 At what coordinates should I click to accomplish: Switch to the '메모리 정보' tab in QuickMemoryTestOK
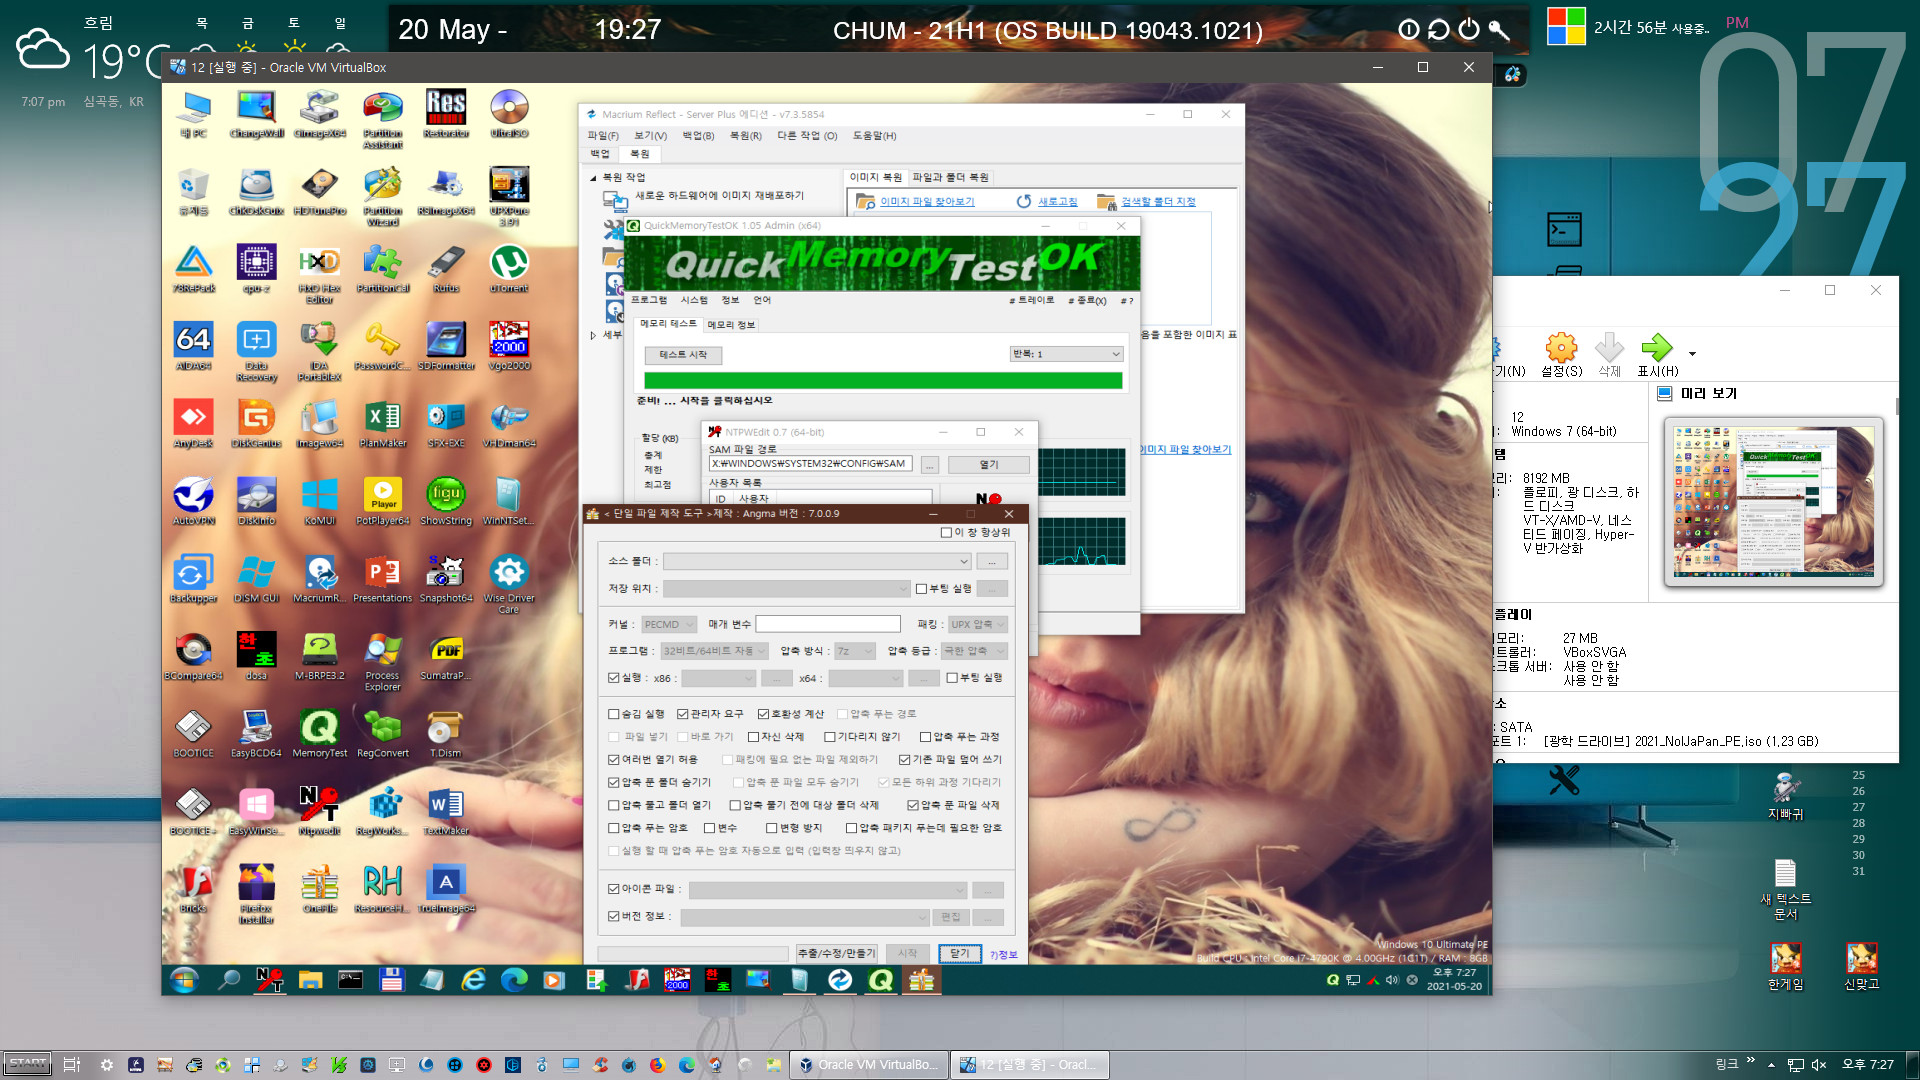pos(732,325)
